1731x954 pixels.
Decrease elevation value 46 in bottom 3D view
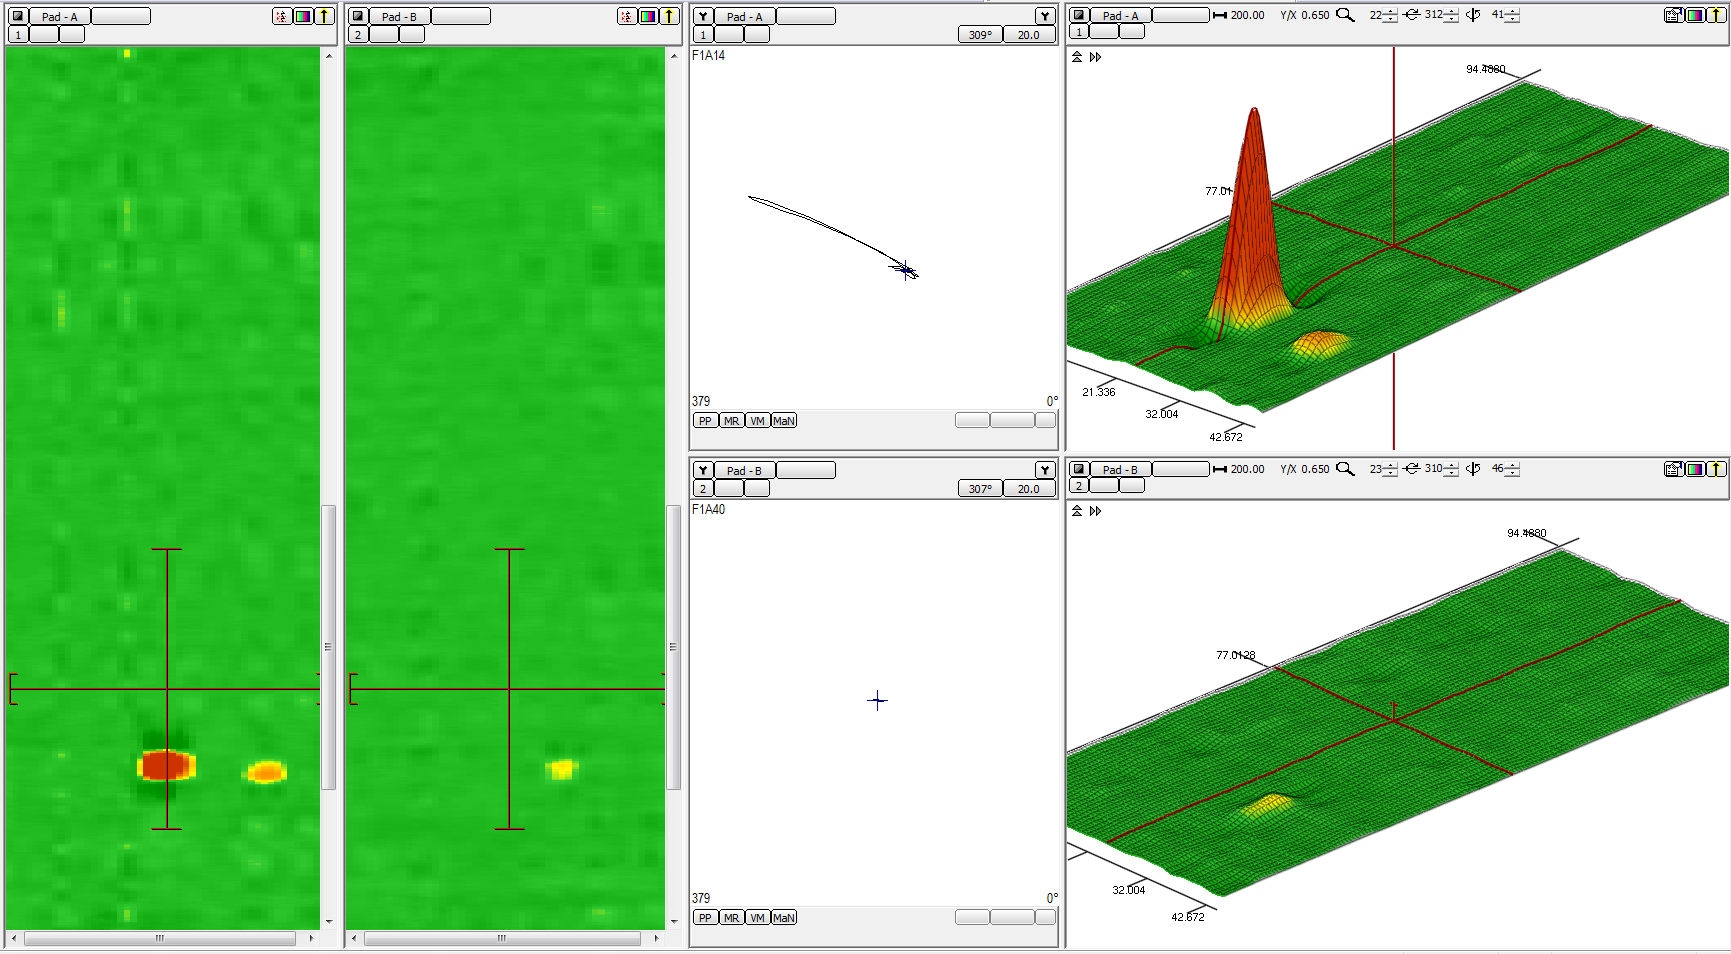coord(1513,473)
